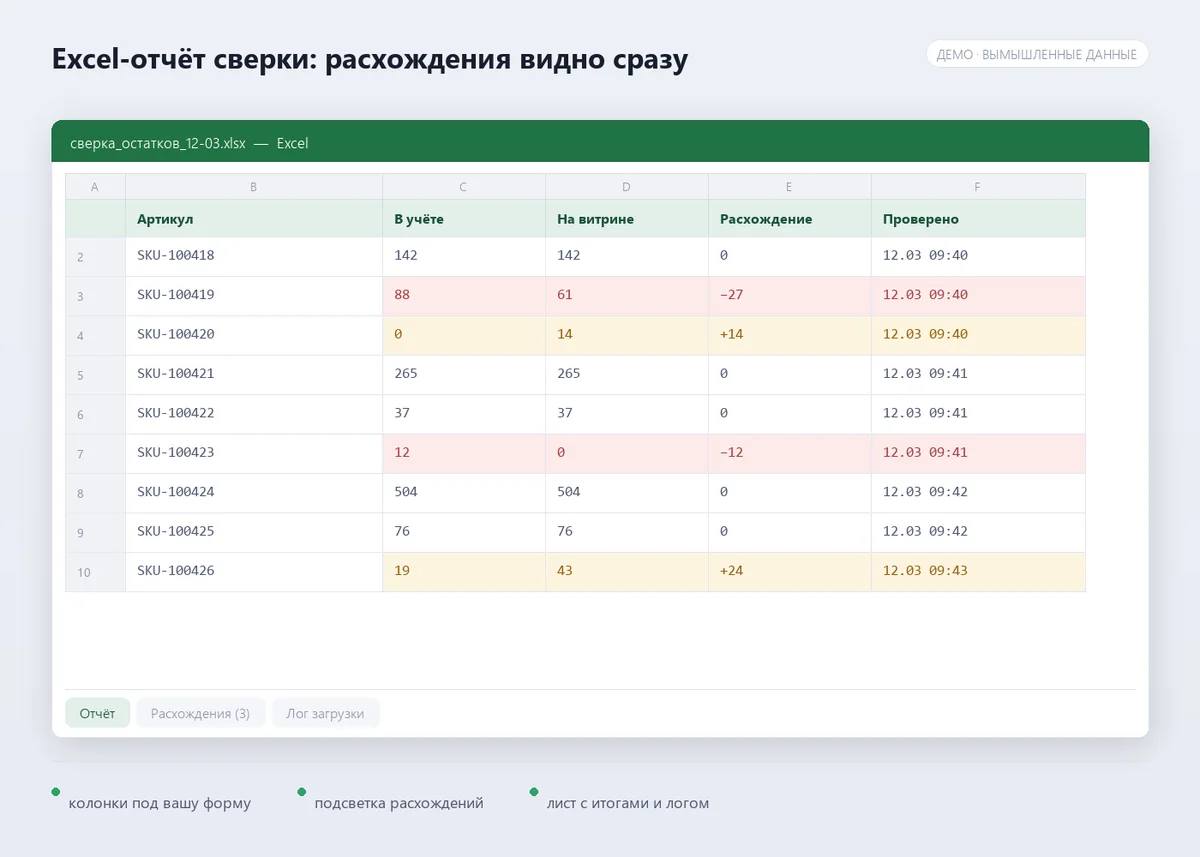This screenshot has width=1200, height=857.
Task: Click the На витрине header cell
Action: click(627, 219)
